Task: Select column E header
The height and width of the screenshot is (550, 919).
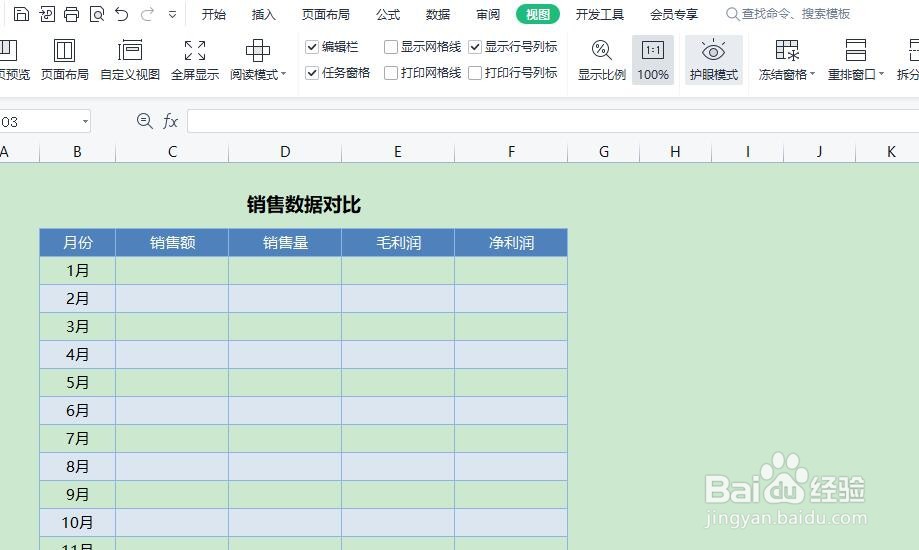Action: [x=398, y=152]
